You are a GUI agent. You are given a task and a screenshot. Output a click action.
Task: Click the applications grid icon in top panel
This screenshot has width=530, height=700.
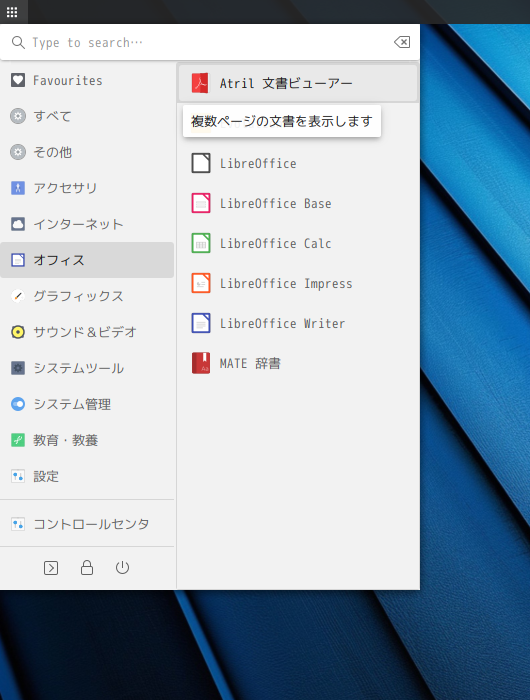(x=12, y=12)
